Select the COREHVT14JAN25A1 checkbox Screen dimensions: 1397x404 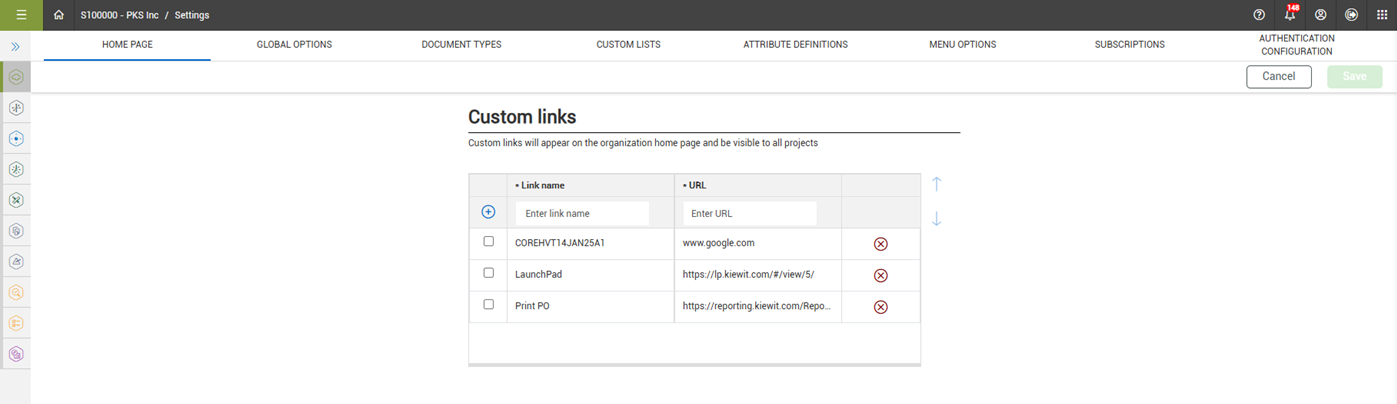[488, 241]
